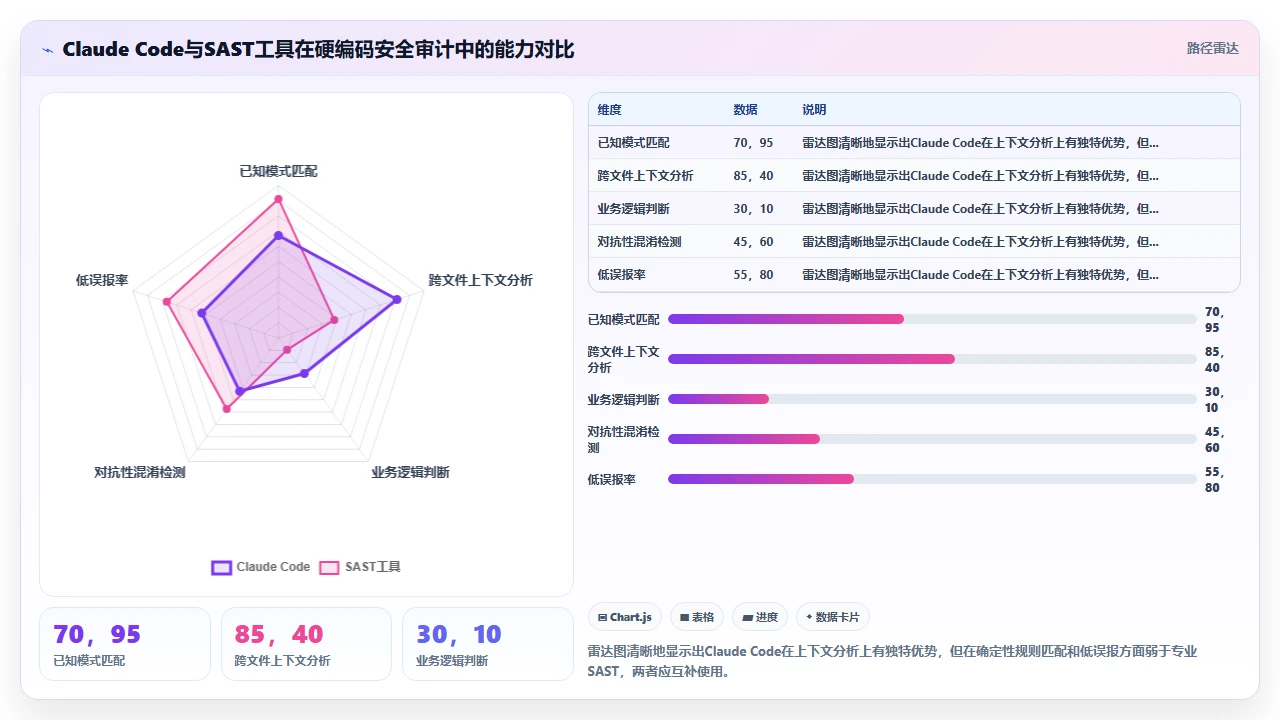The image size is (1280, 720).
Task: Click radar axis label 低误报率
Action: pos(102,280)
